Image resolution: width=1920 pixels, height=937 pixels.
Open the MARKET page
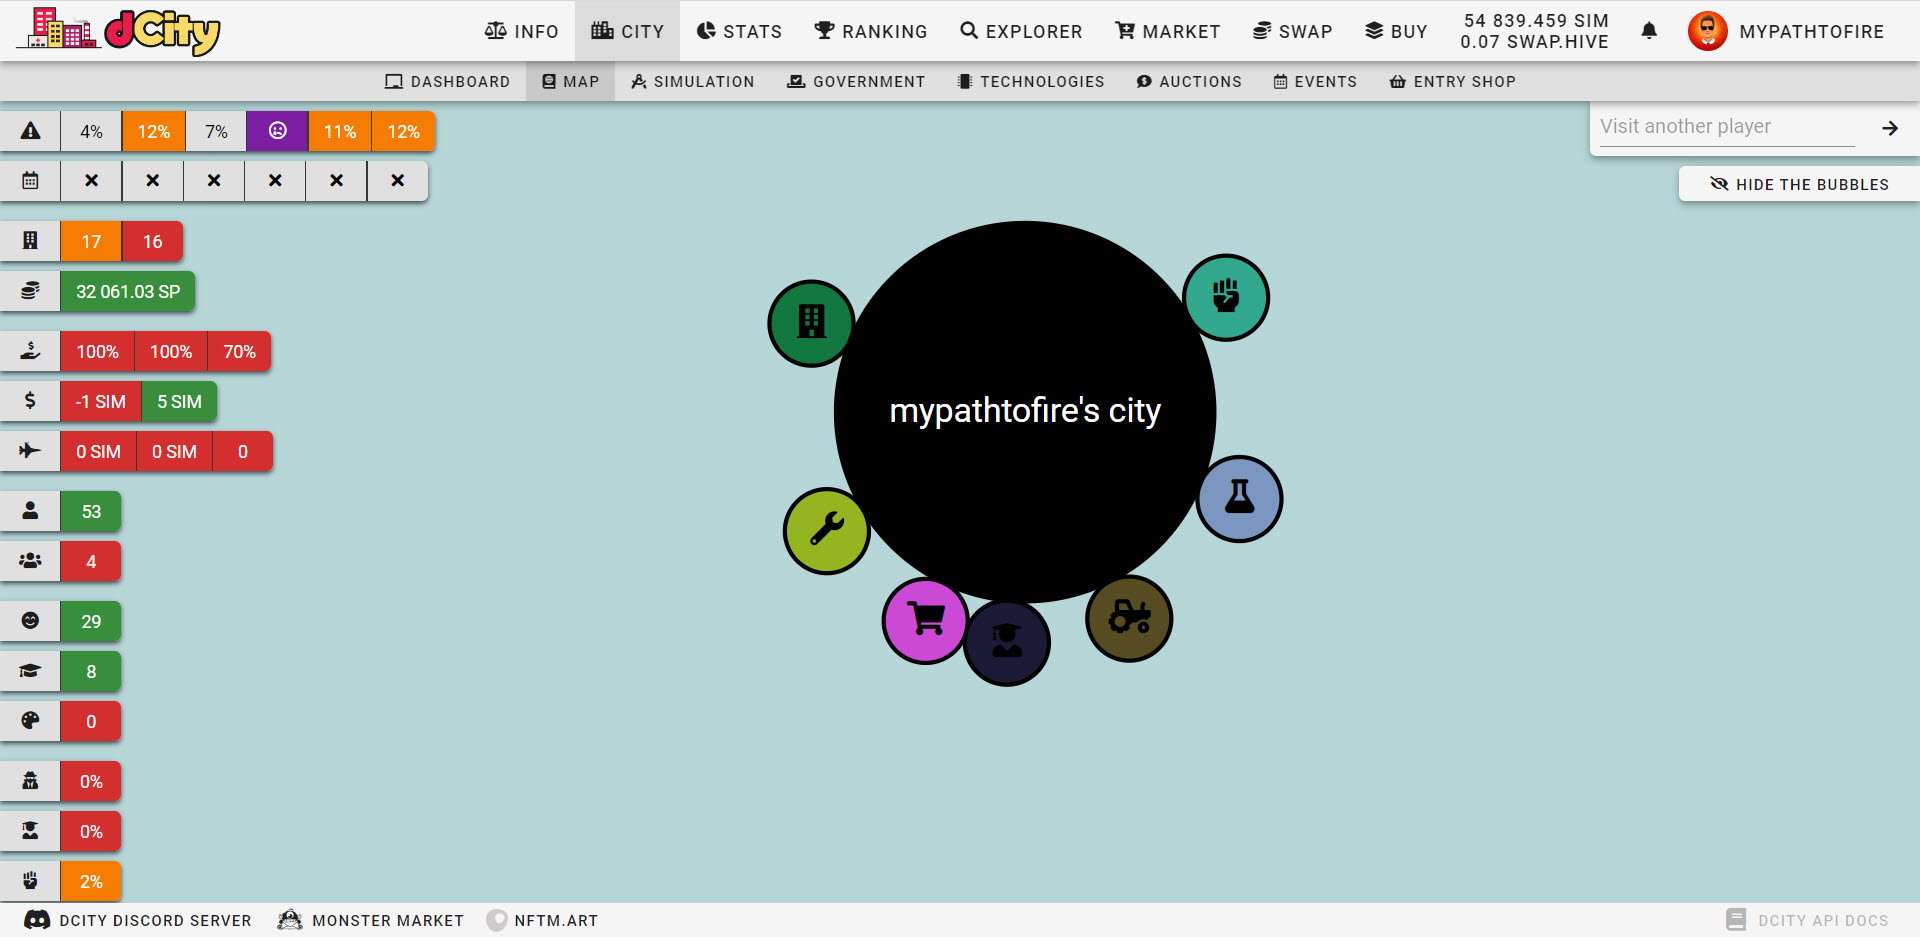click(1167, 31)
